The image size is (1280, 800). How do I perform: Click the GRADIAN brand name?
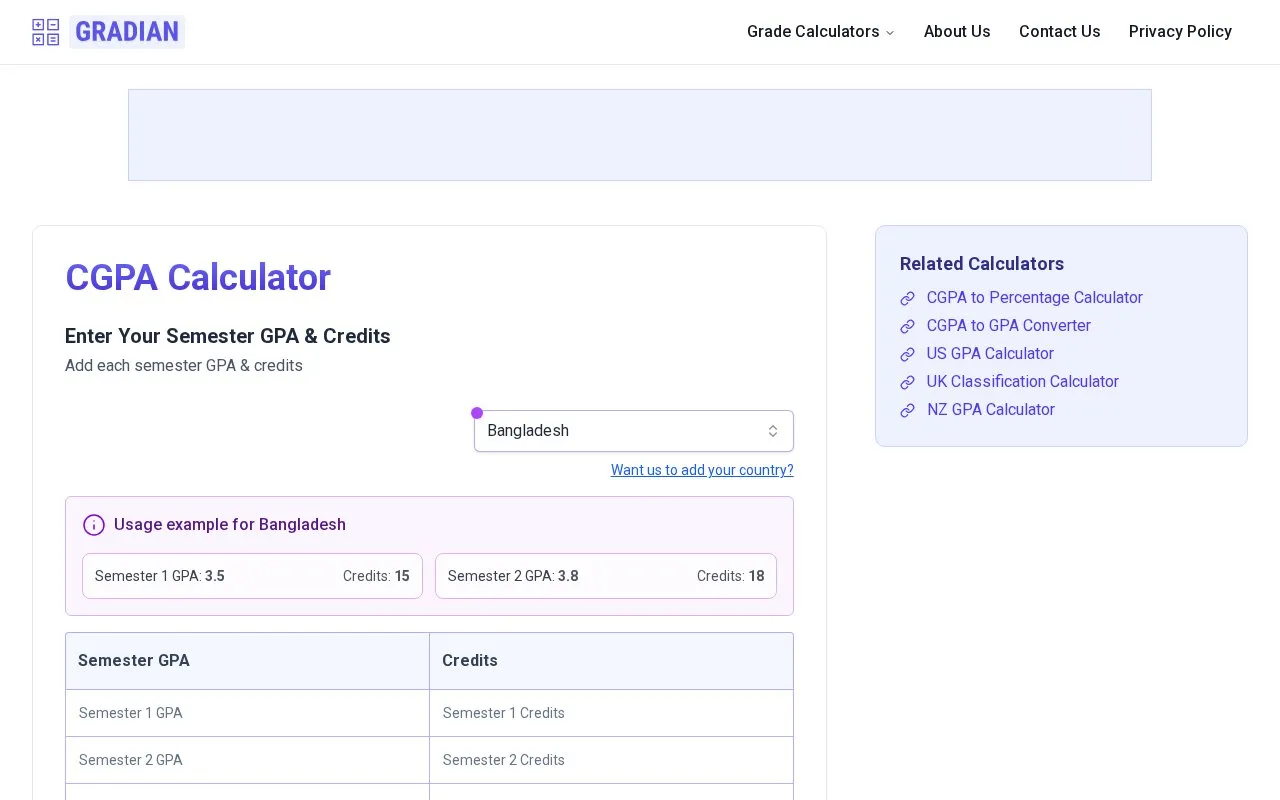click(127, 32)
